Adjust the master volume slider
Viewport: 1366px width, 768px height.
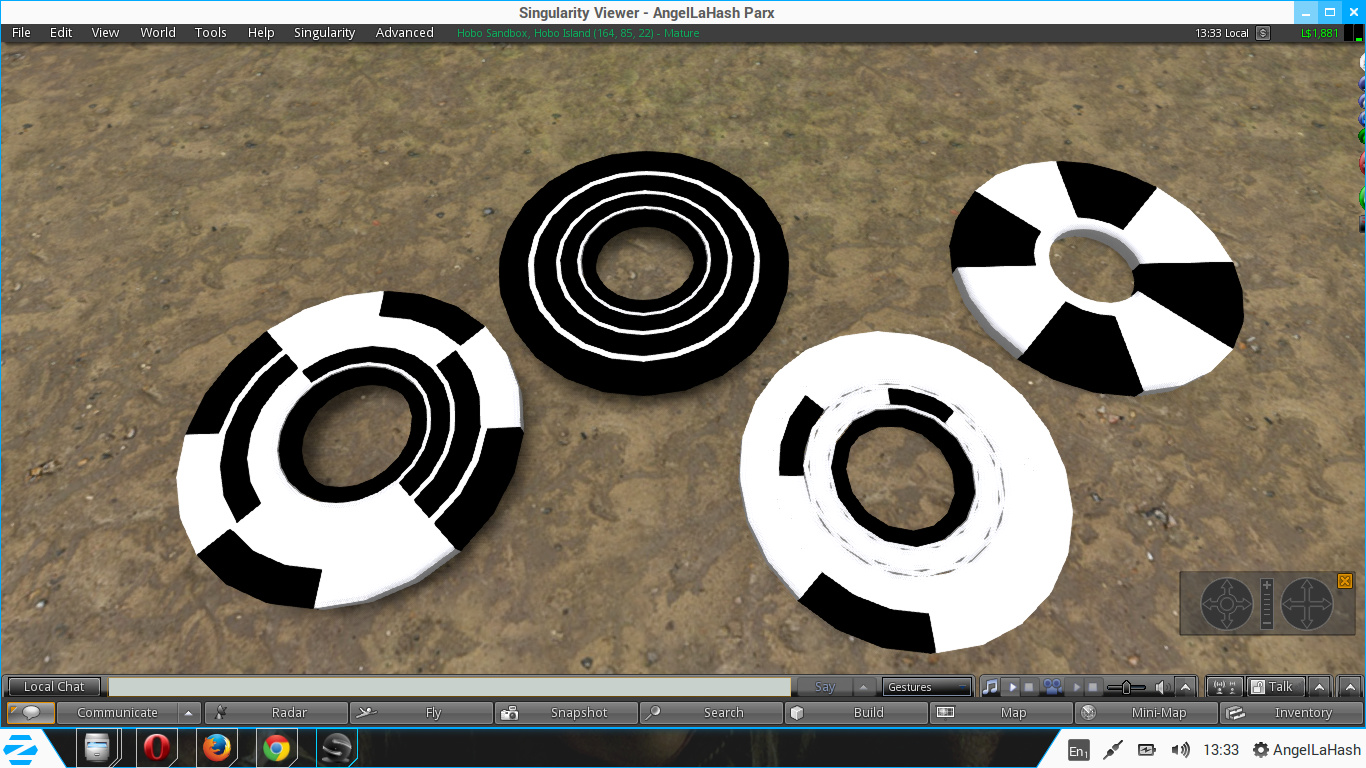coord(1127,687)
